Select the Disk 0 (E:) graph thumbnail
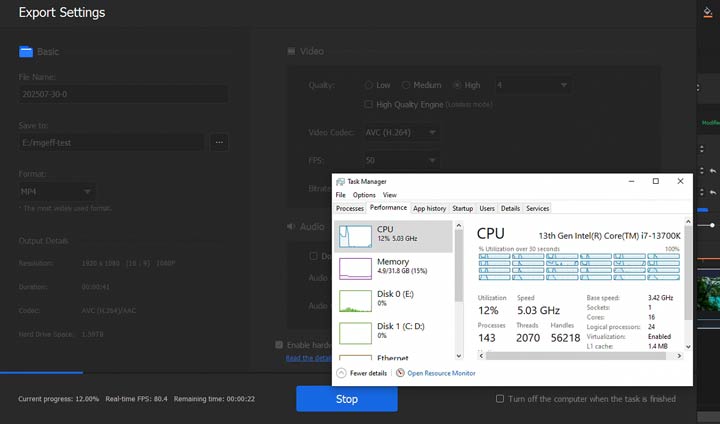 pos(355,301)
